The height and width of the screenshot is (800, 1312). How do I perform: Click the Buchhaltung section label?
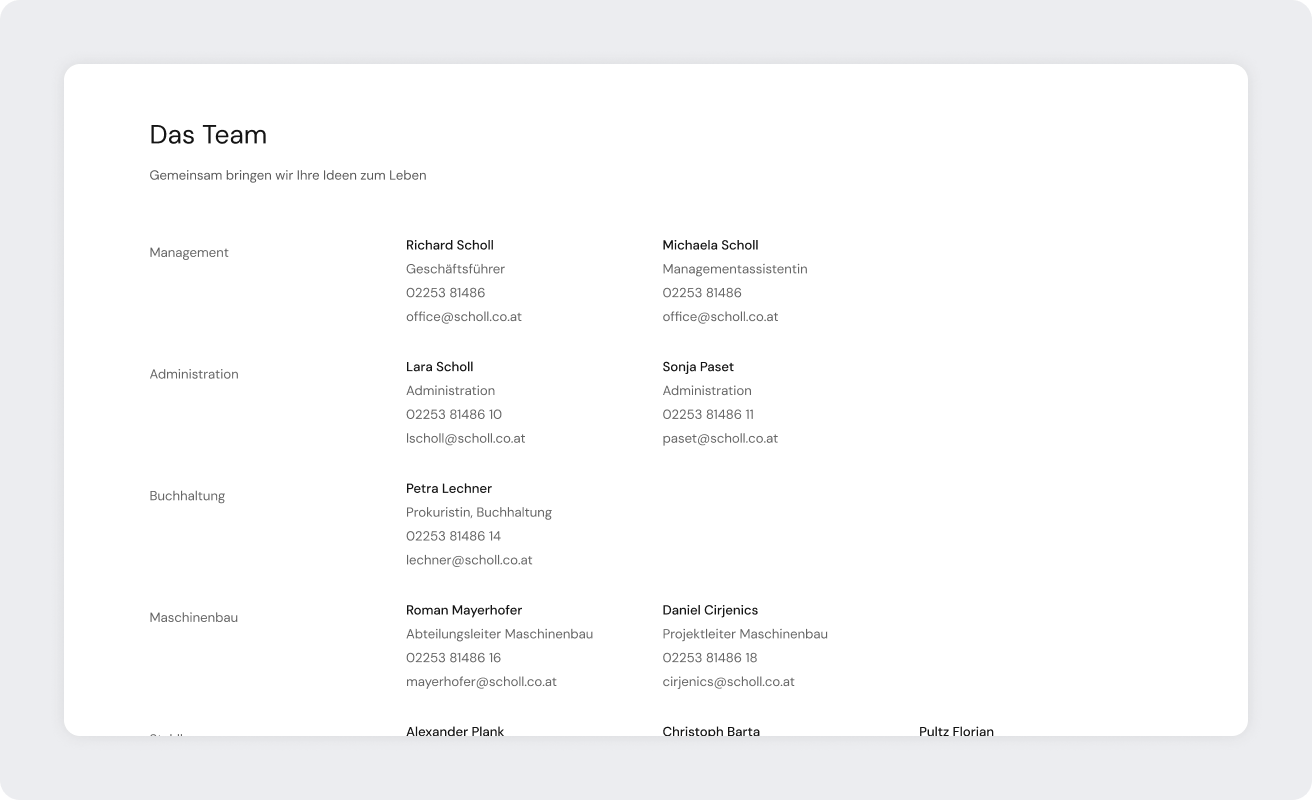tap(187, 496)
